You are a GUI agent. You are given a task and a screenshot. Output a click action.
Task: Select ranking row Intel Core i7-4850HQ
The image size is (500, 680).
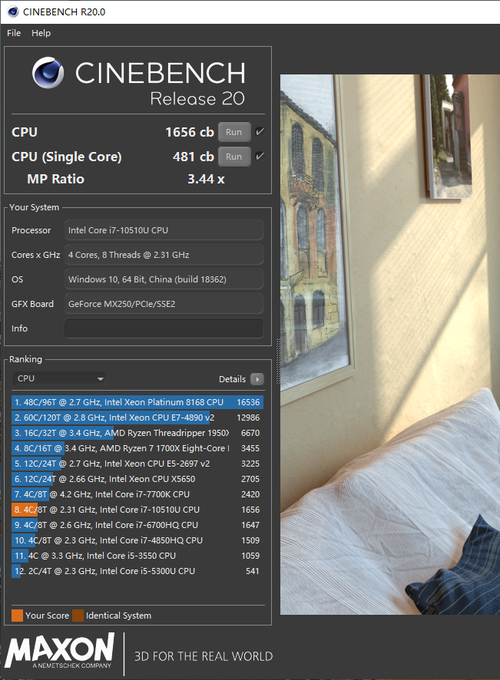pos(137,540)
